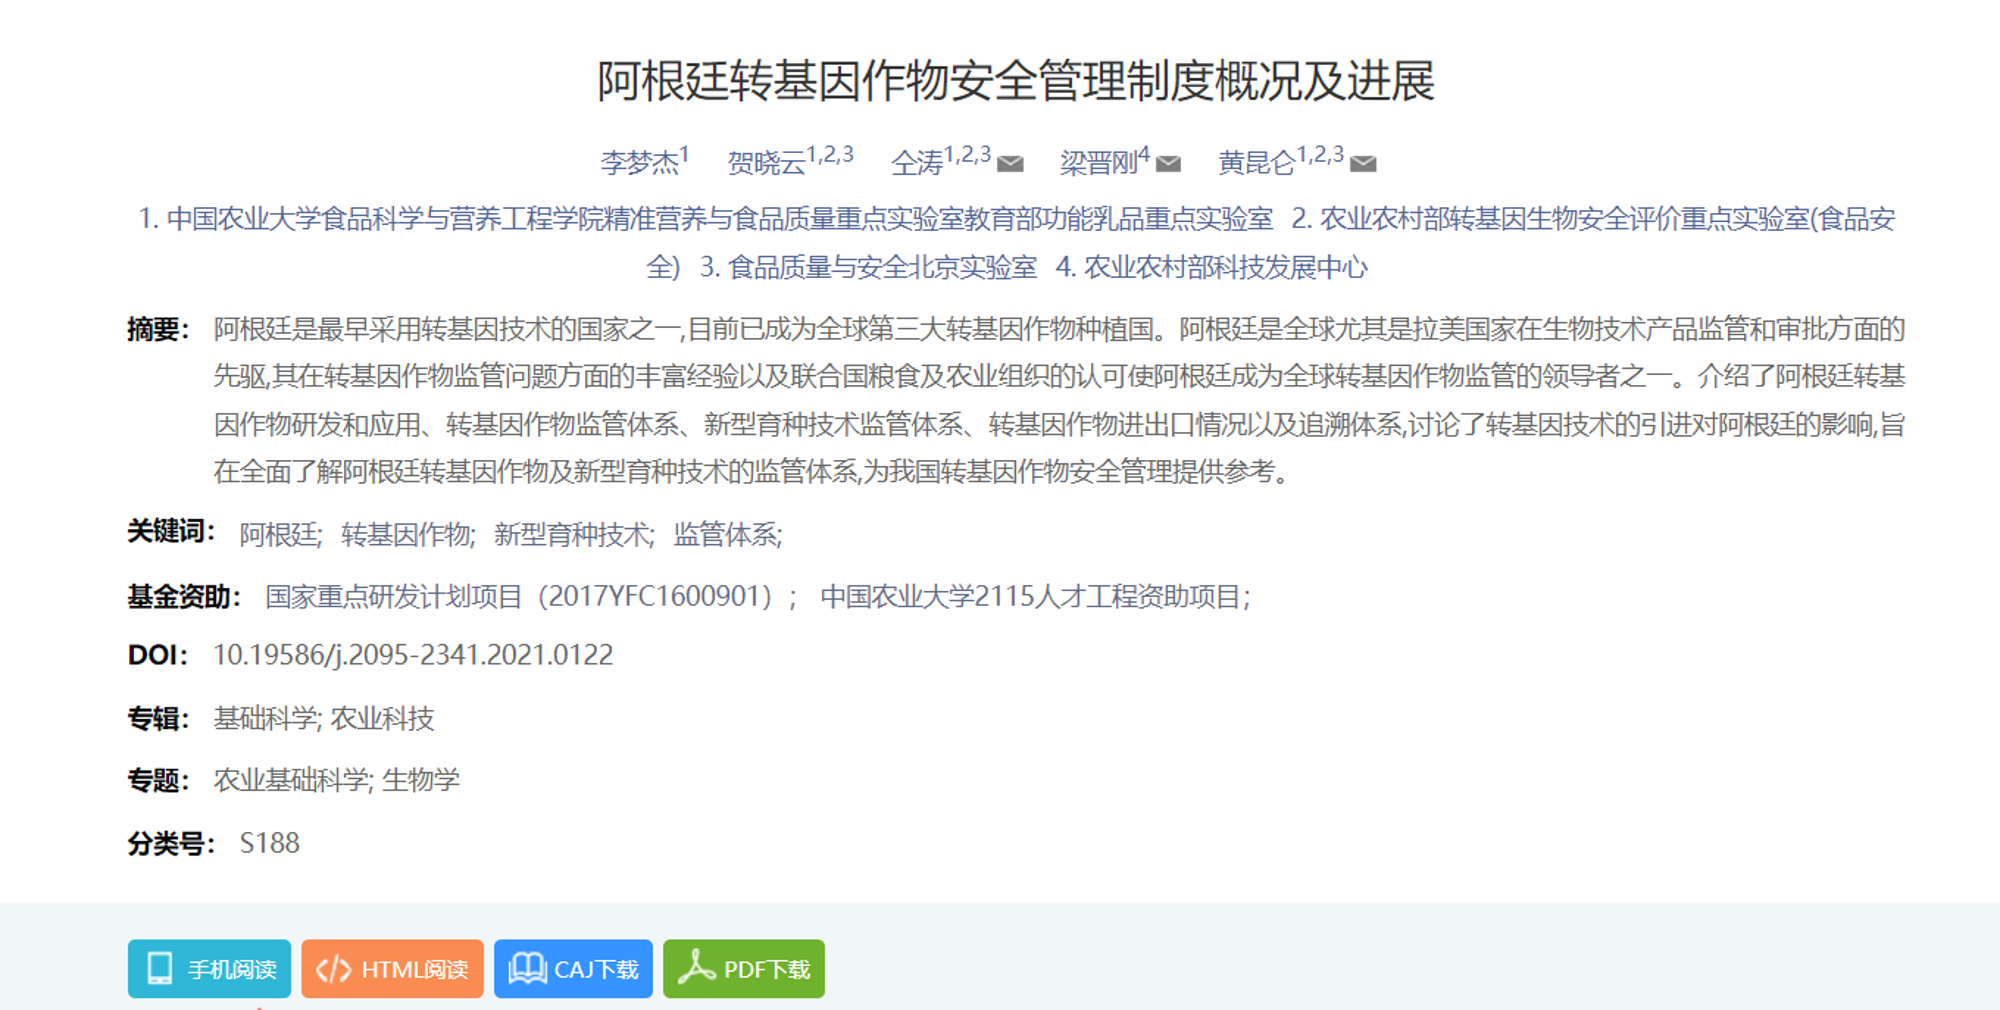Open institution 3. 食品质量与安全北京实验室
The width and height of the screenshot is (2000, 1010).
click(x=868, y=268)
